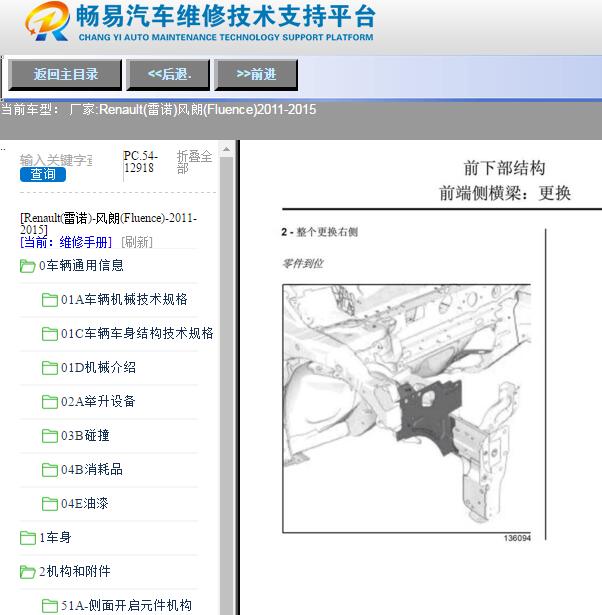Screen dimensions: 602x615
Task: Click the image number 136094
Action: [x=517, y=538]
